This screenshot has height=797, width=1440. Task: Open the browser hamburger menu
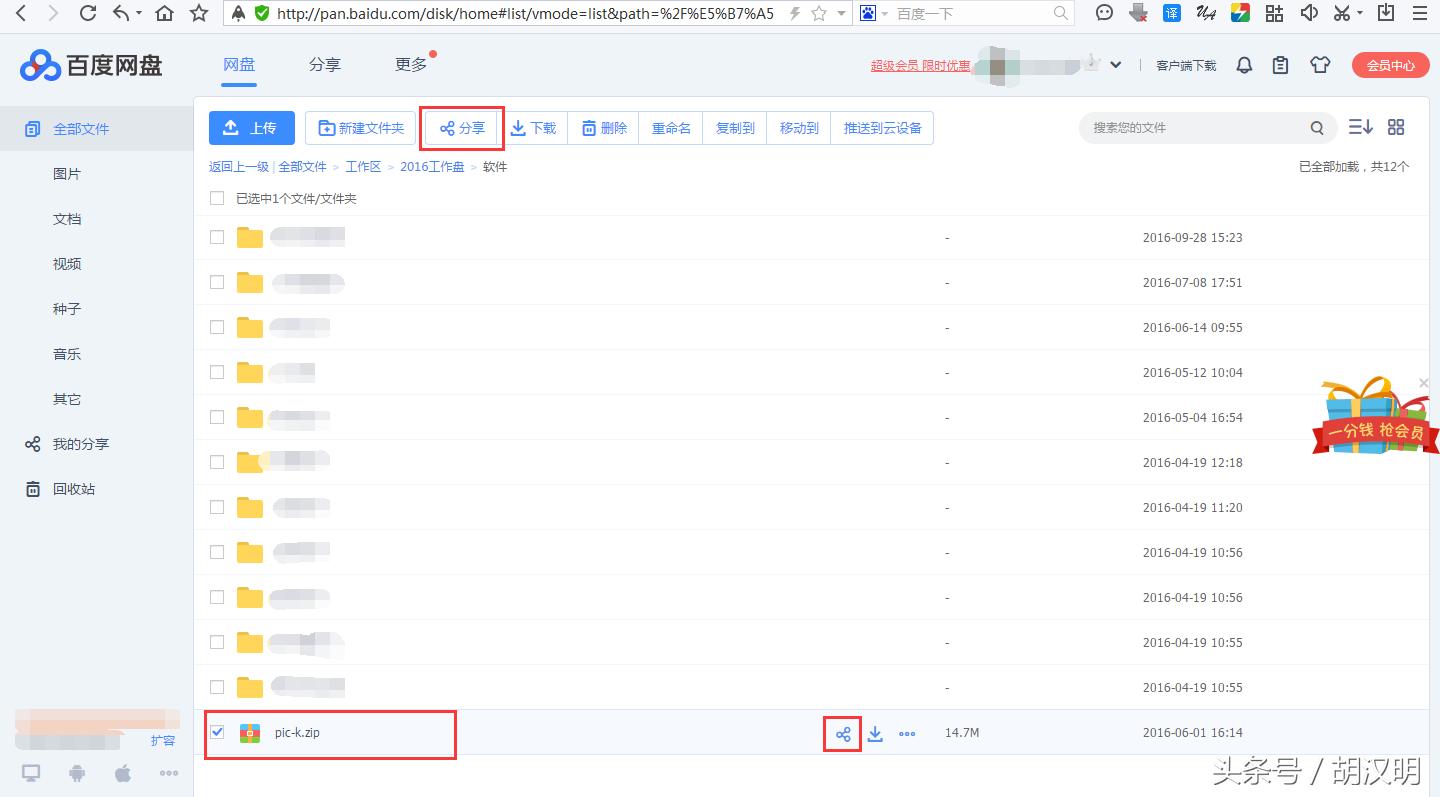pos(1421,13)
